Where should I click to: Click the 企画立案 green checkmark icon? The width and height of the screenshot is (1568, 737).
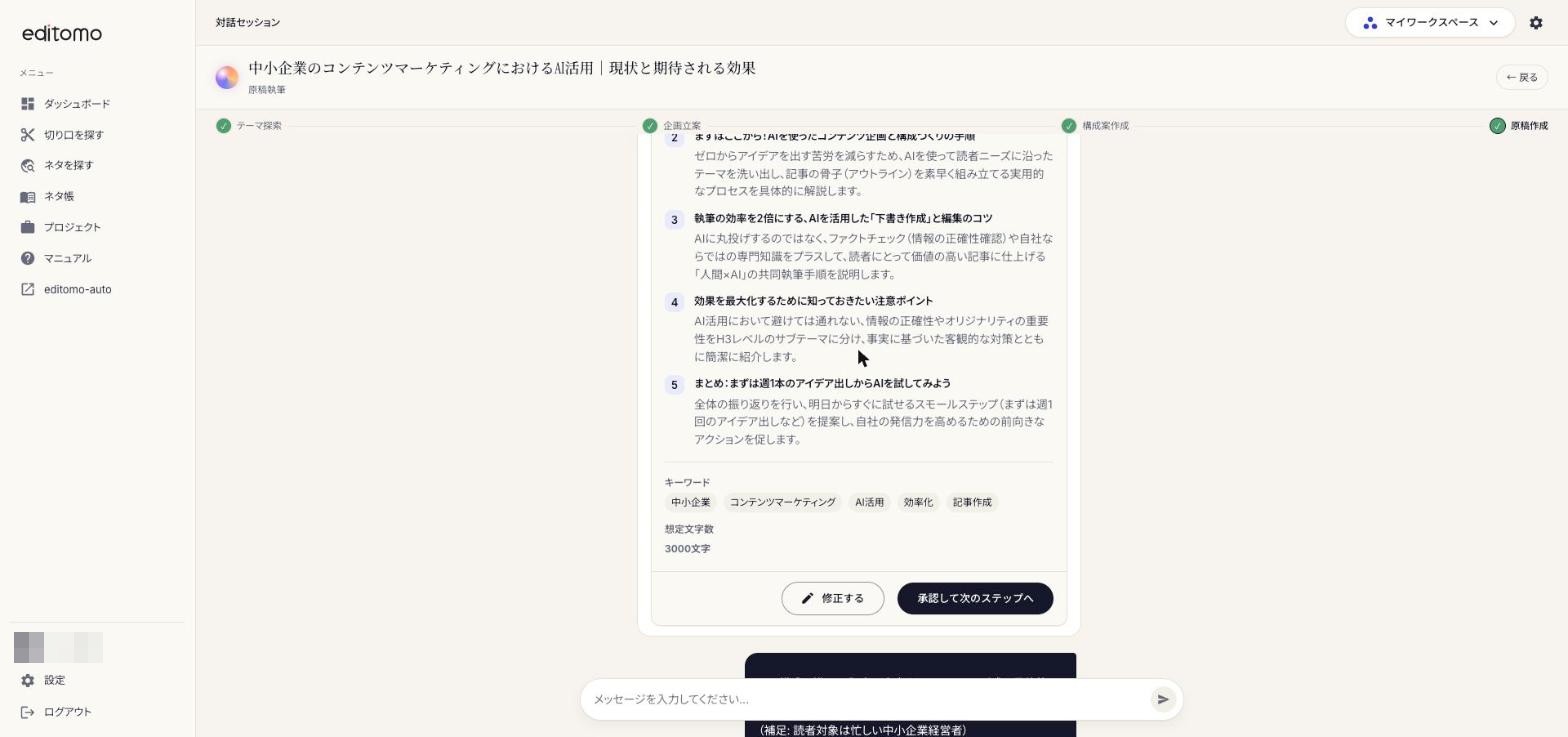point(650,126)
